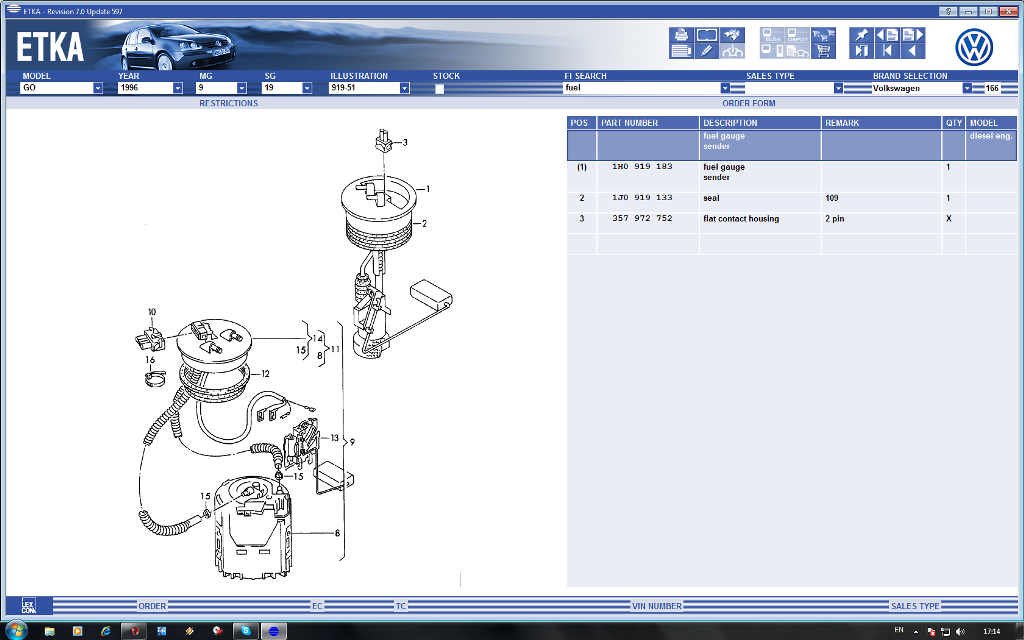
Task: Expand the ILLUSTRATION dropdown 919-51
Action: 404,88
